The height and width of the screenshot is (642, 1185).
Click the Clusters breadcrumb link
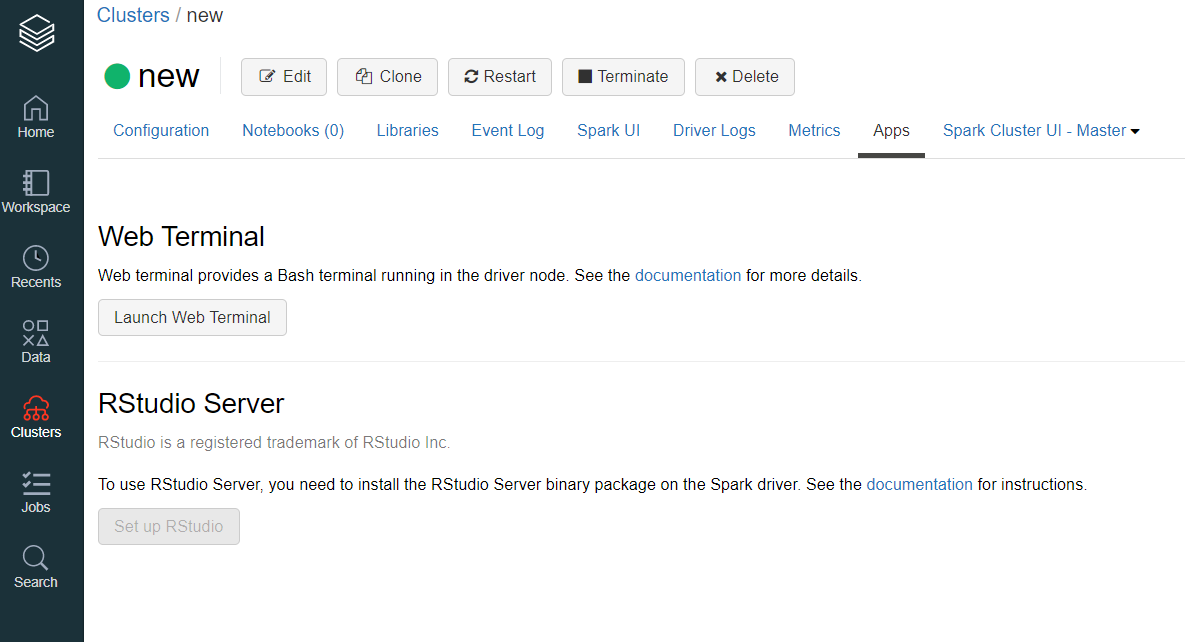click(133, 15)
